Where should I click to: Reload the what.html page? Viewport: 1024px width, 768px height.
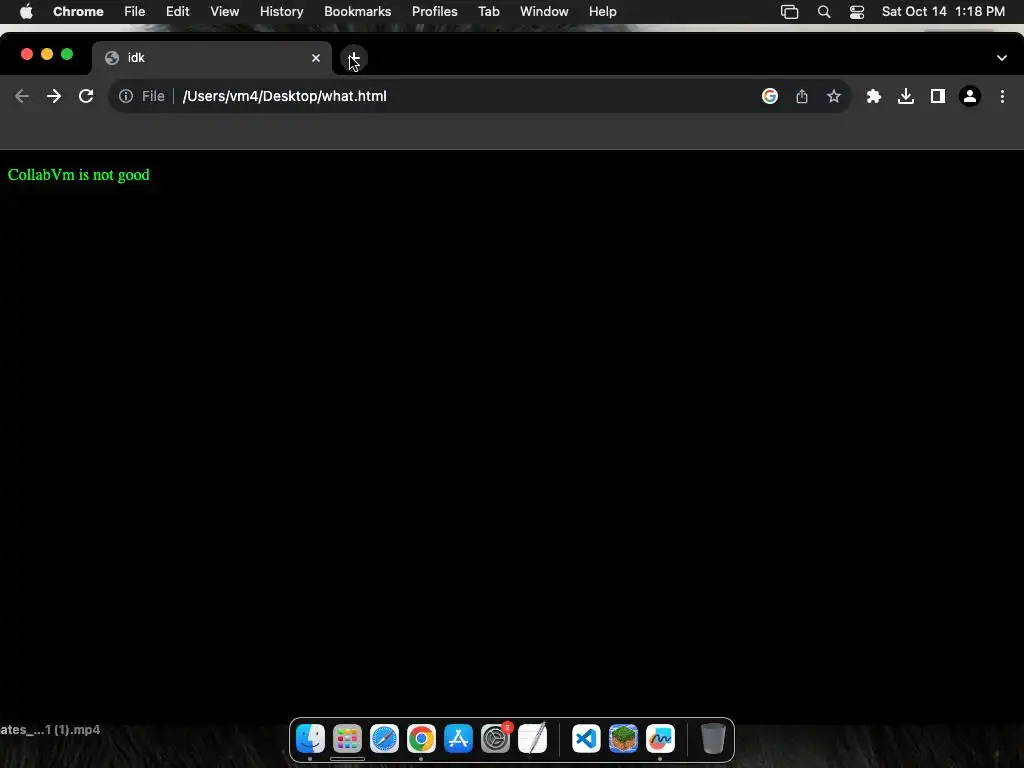tap(86, 96)
